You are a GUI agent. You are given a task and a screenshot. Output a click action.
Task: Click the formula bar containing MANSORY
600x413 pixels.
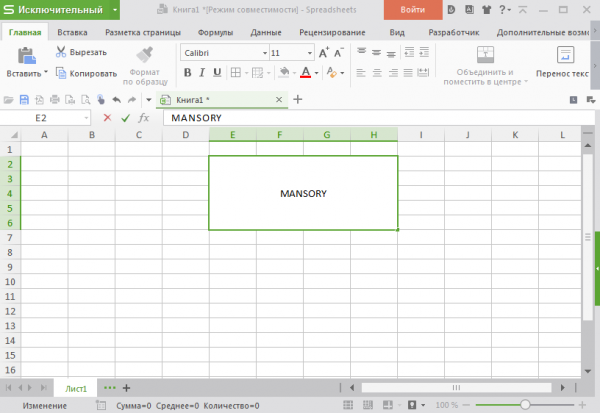pos(370,118)
